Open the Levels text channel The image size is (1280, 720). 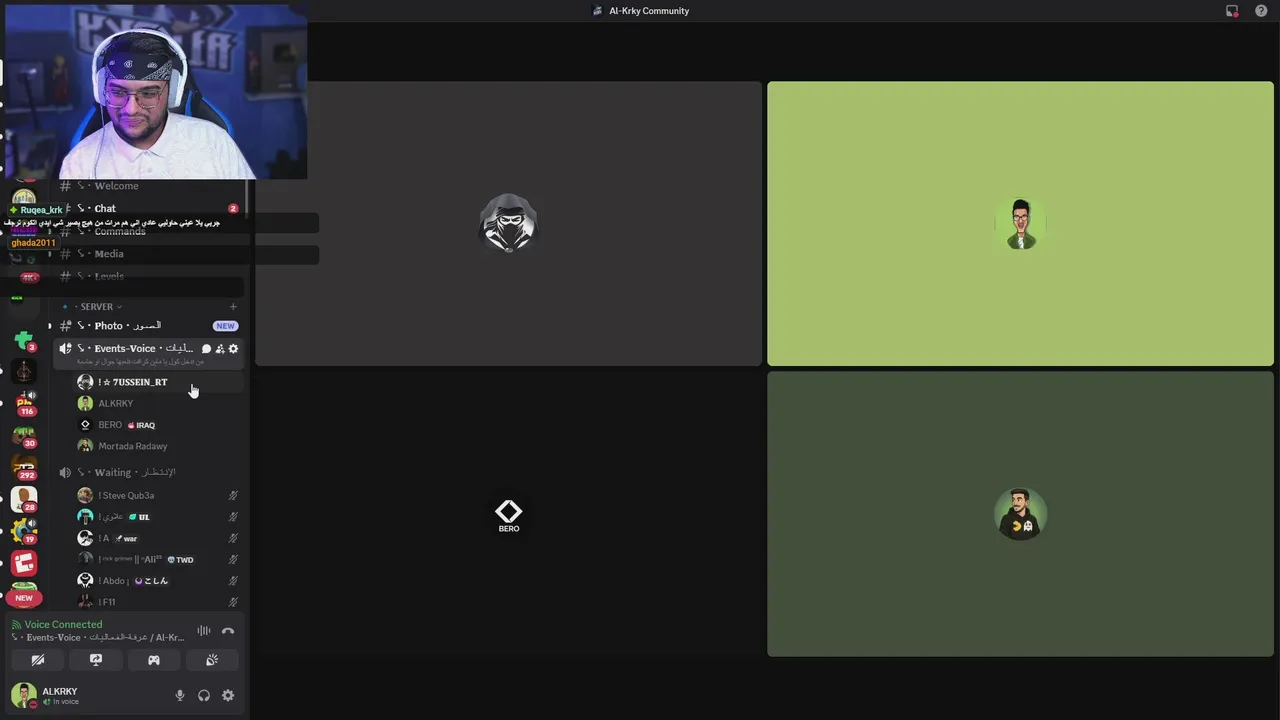[149, 276]
